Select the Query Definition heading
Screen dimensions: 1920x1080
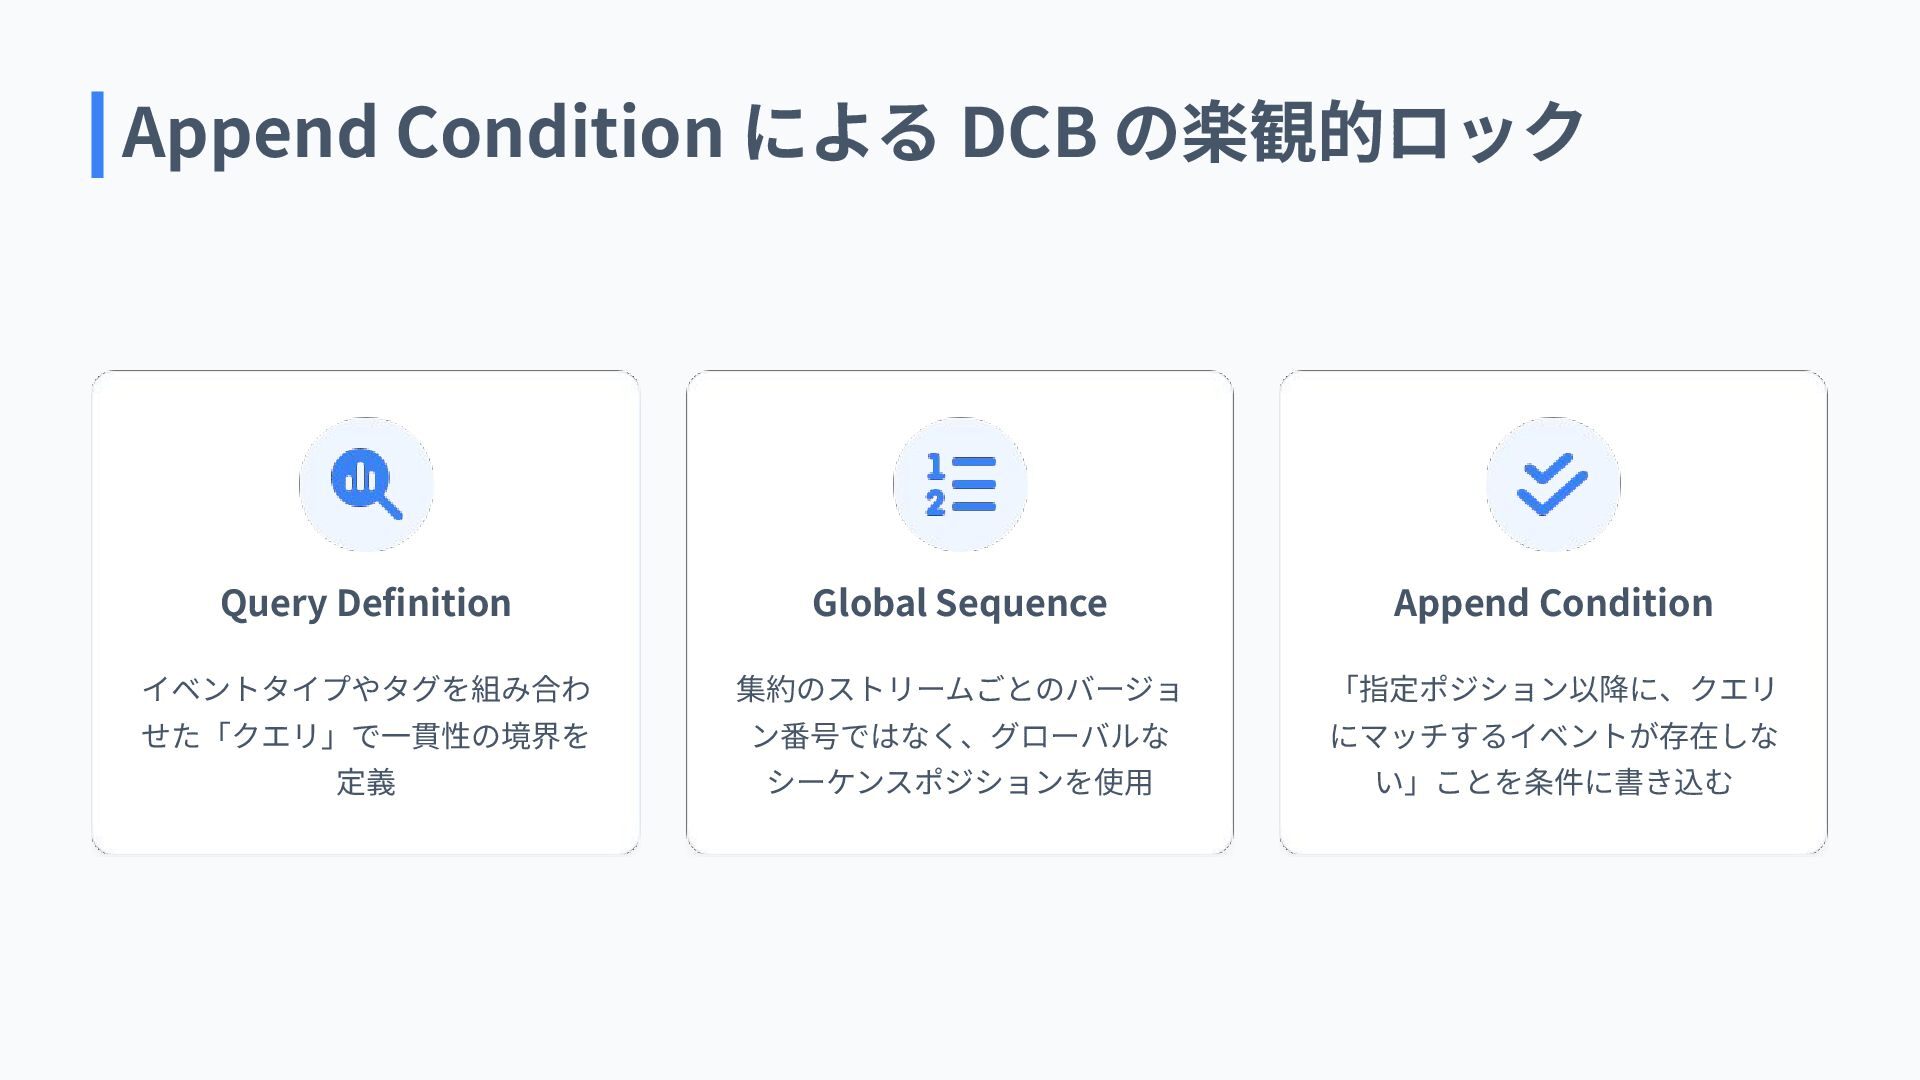point(366,603)
